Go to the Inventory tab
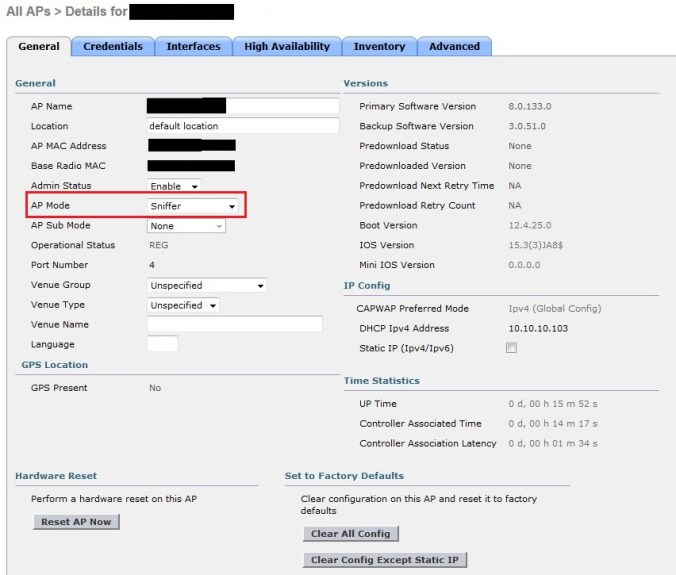This screenshot has height=575, width=676. (379, 46)
